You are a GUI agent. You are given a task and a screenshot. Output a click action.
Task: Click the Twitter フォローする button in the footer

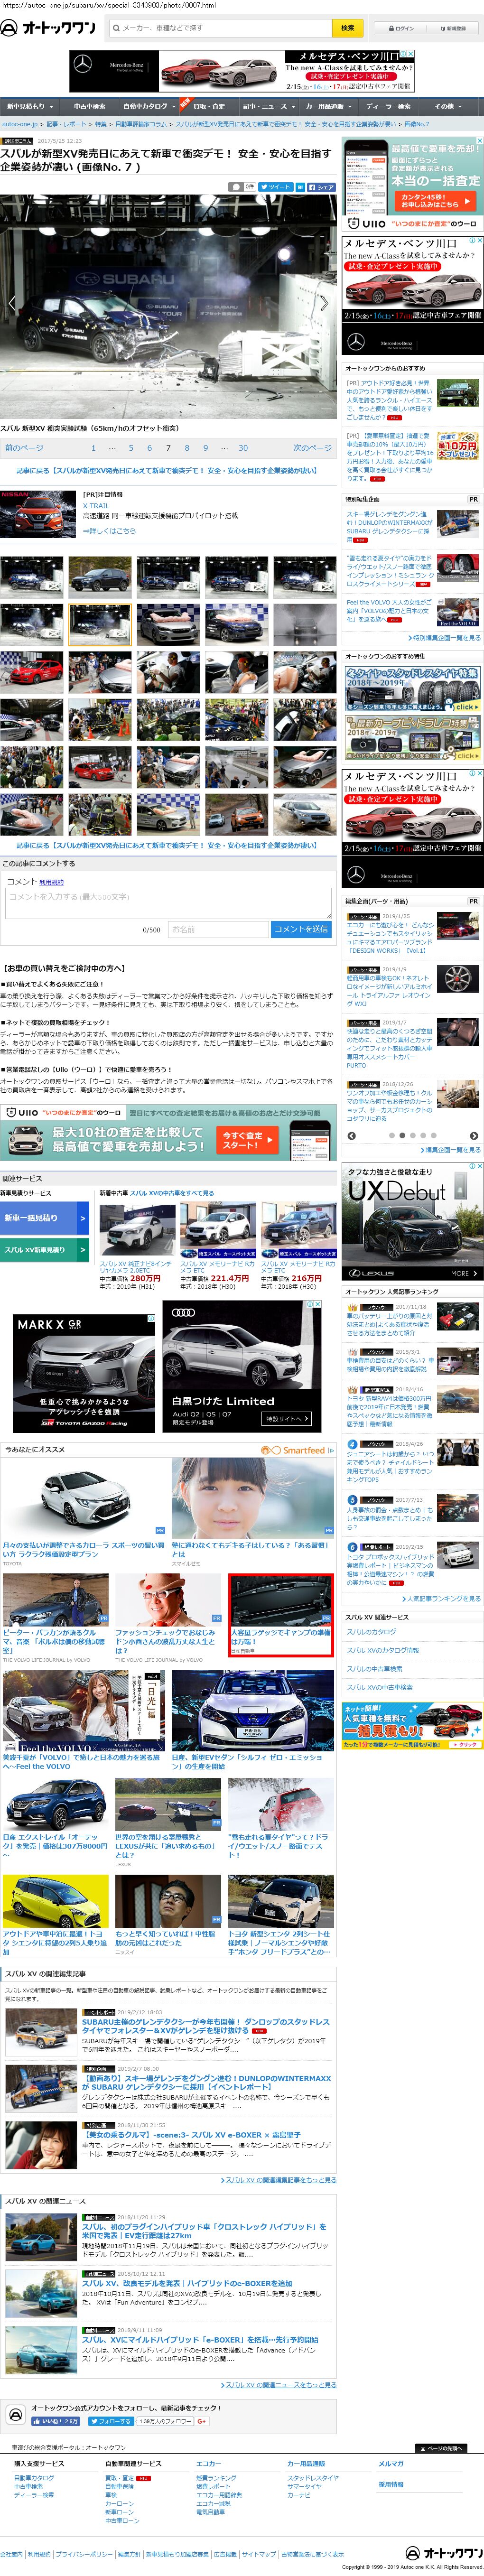(x=110, y=2421)
